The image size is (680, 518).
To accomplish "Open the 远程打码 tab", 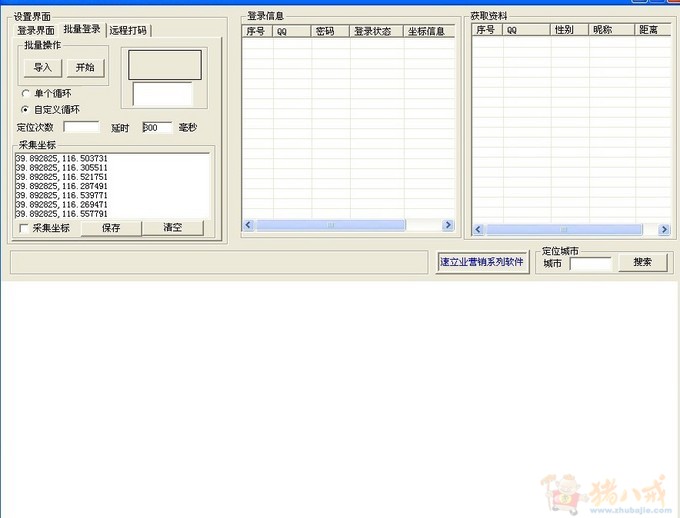I will coord(128,31).
